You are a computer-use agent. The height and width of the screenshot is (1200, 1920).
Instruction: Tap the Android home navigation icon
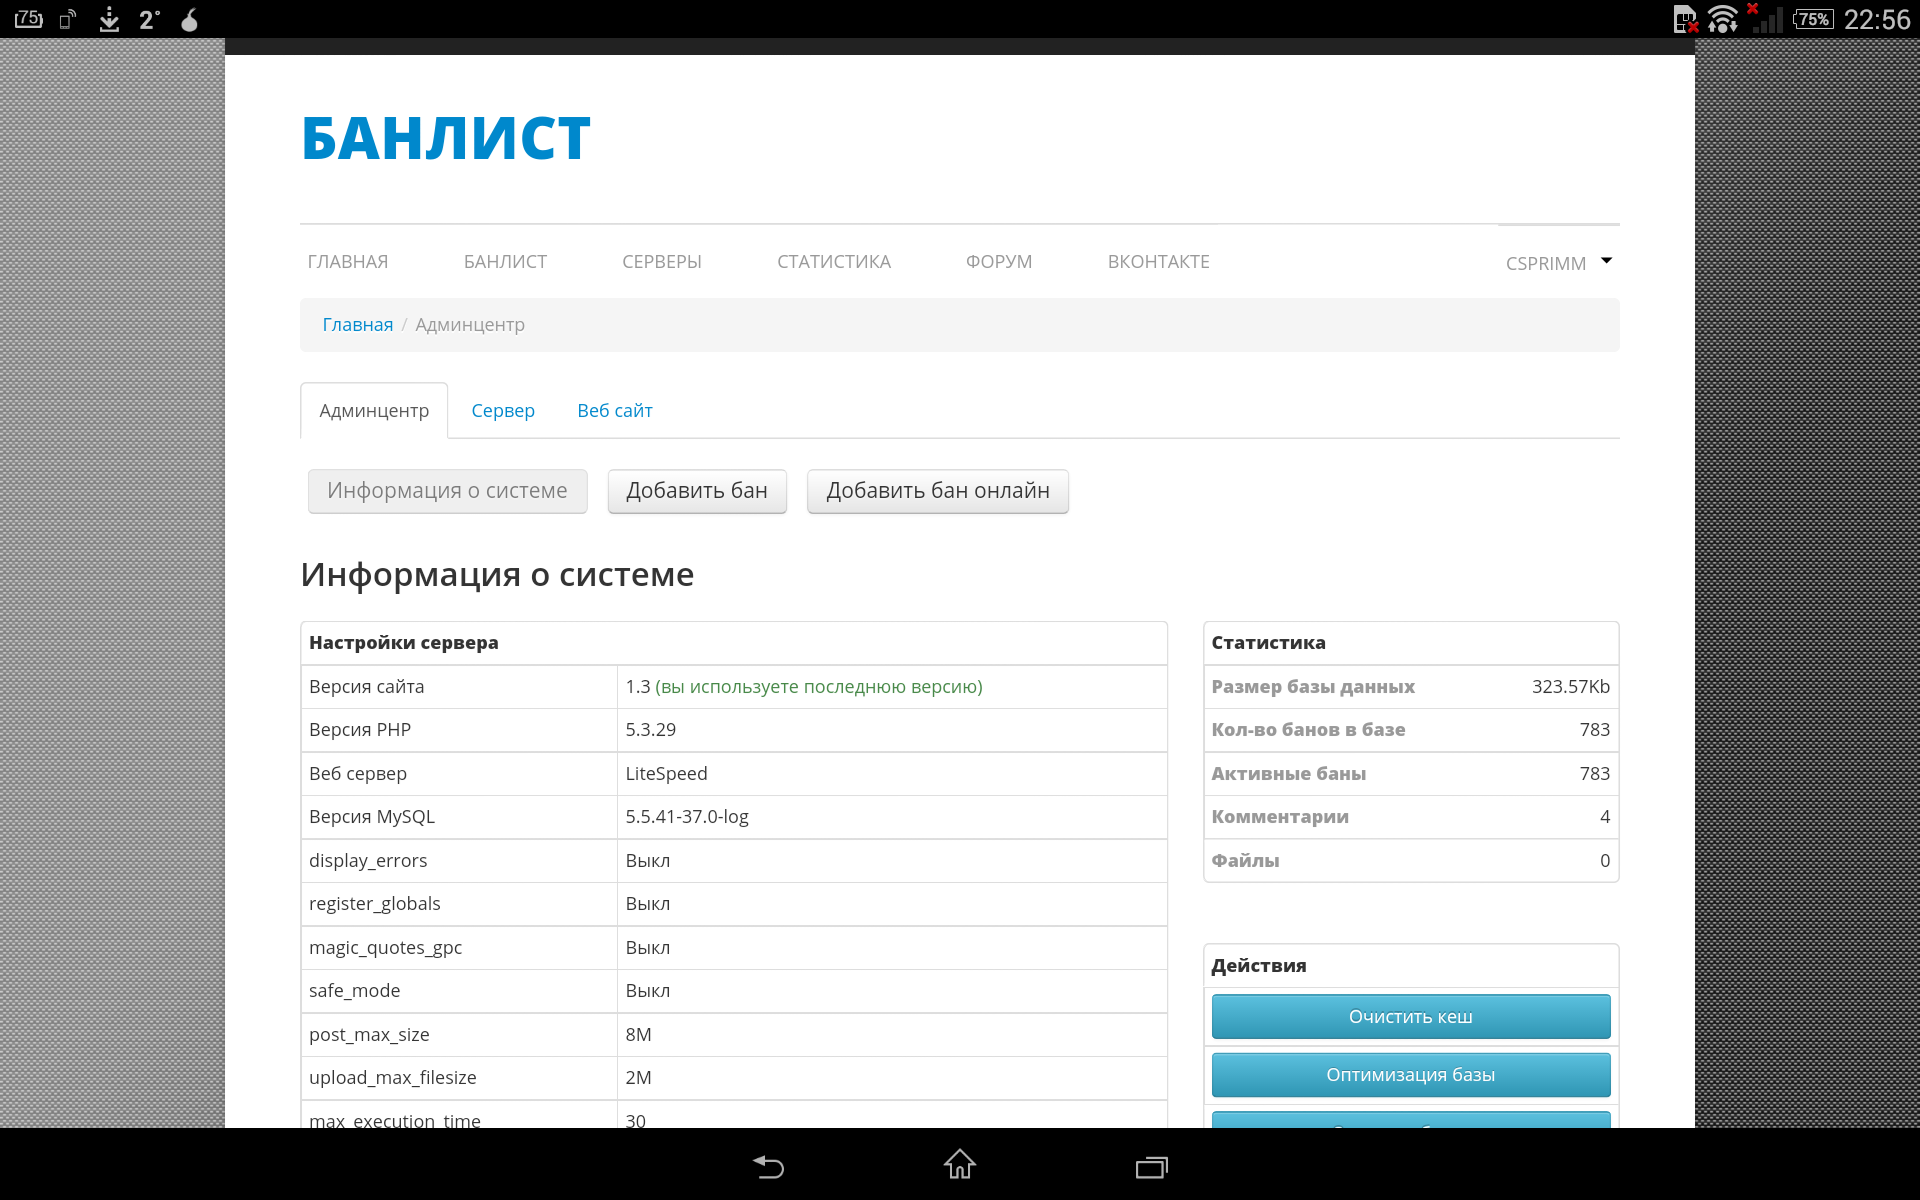[960, 1164]
